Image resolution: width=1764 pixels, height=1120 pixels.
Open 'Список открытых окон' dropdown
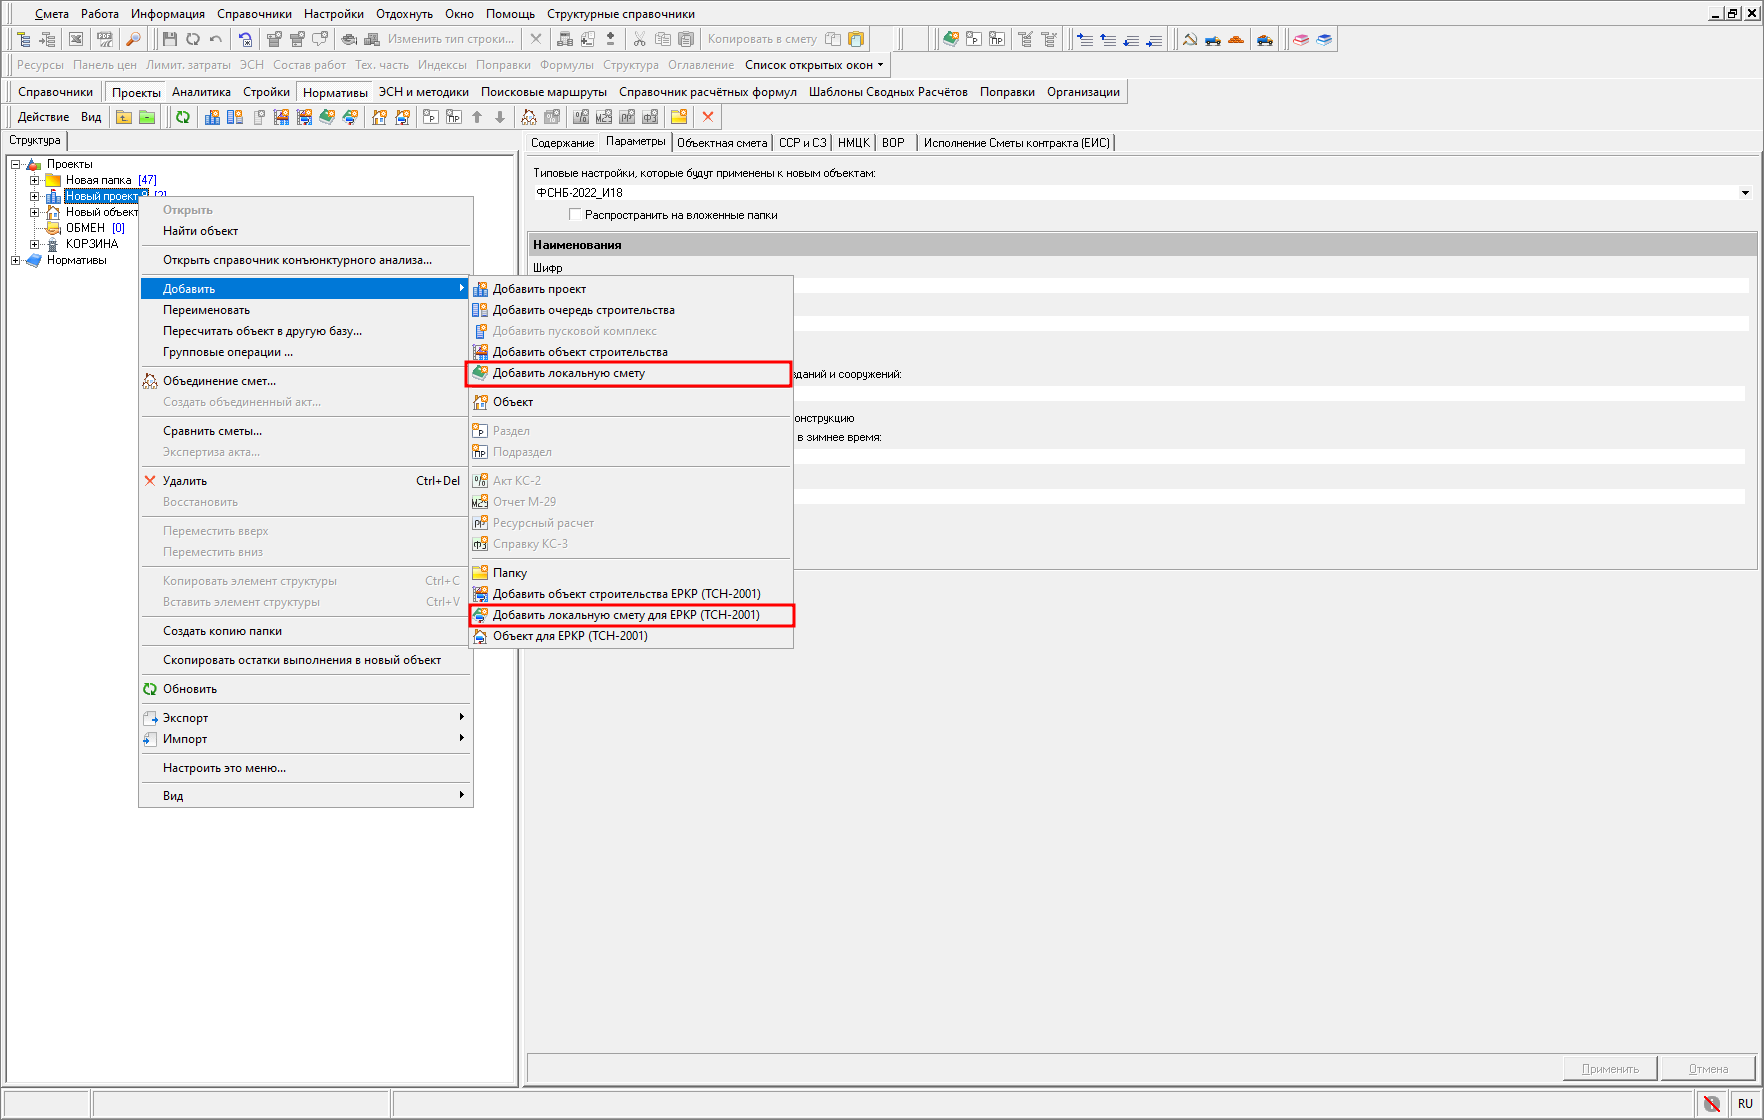(814, 65)
